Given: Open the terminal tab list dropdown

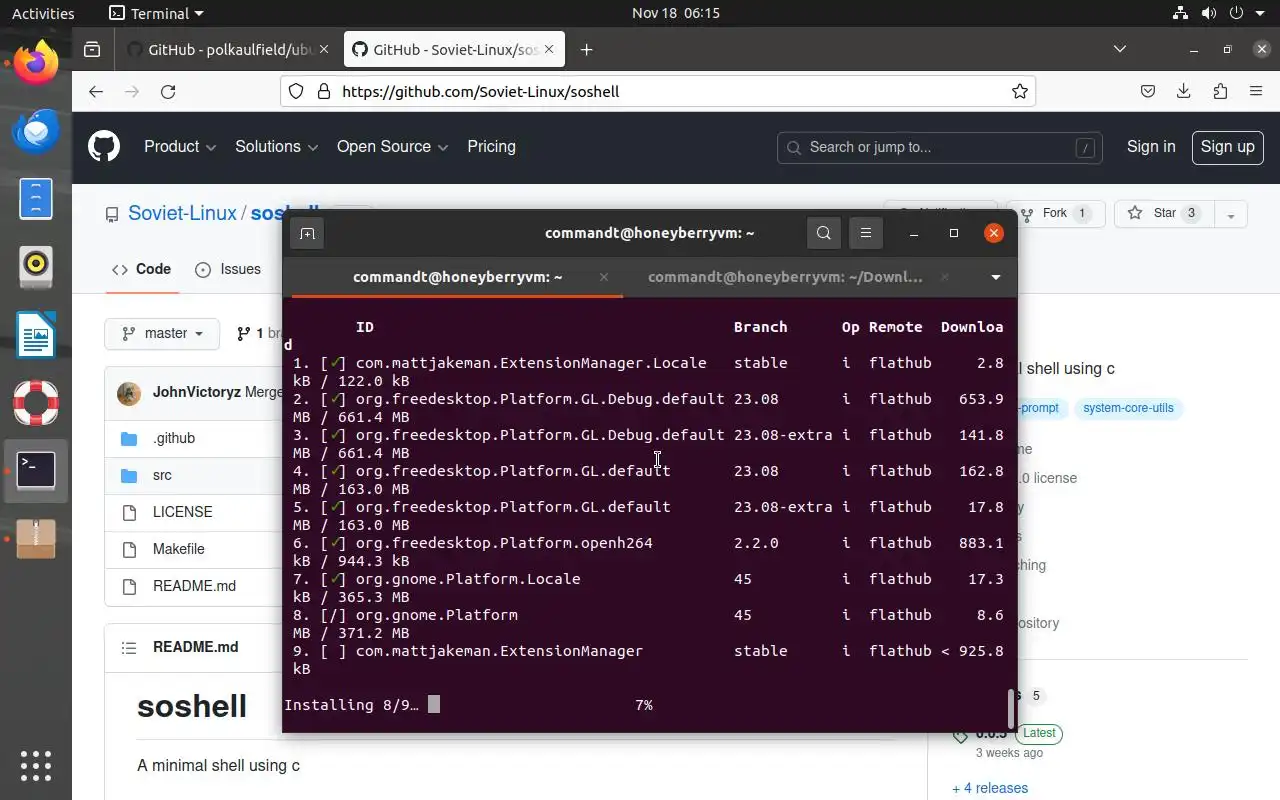Looking at the screenshot, I should [995, 277].
